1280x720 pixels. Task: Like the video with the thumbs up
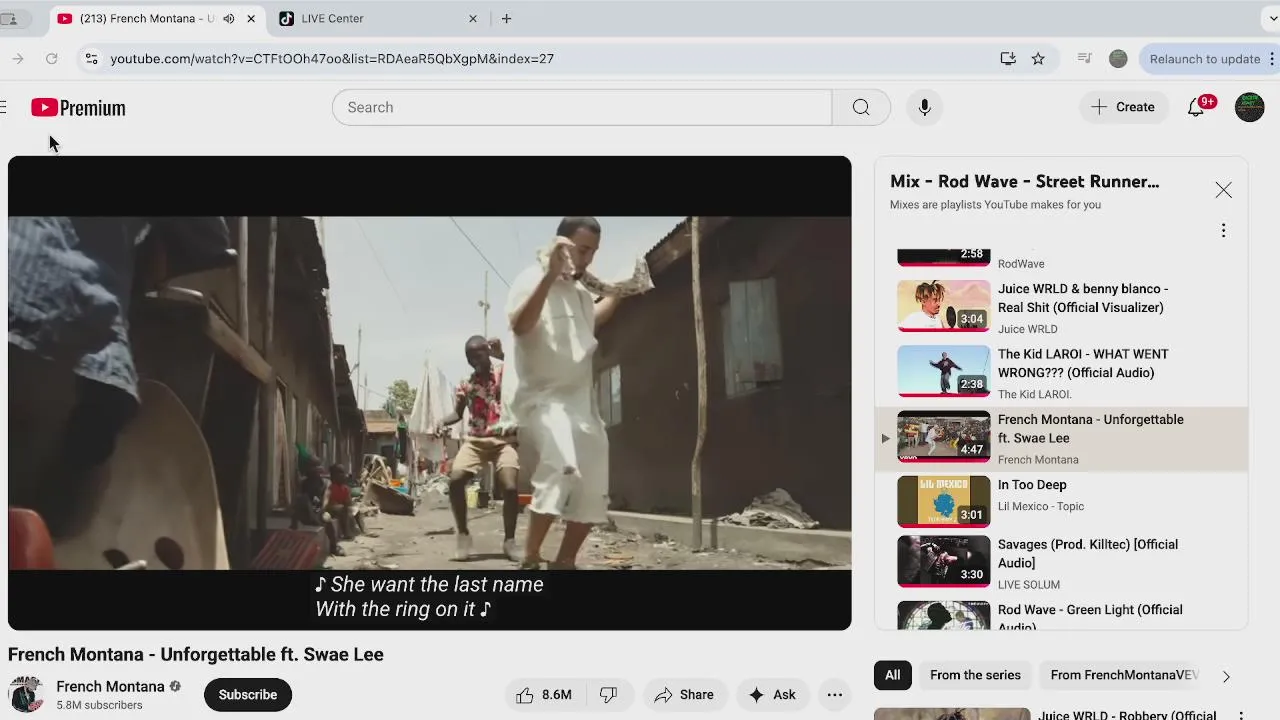pyautogui.click(x=543, y=695)
